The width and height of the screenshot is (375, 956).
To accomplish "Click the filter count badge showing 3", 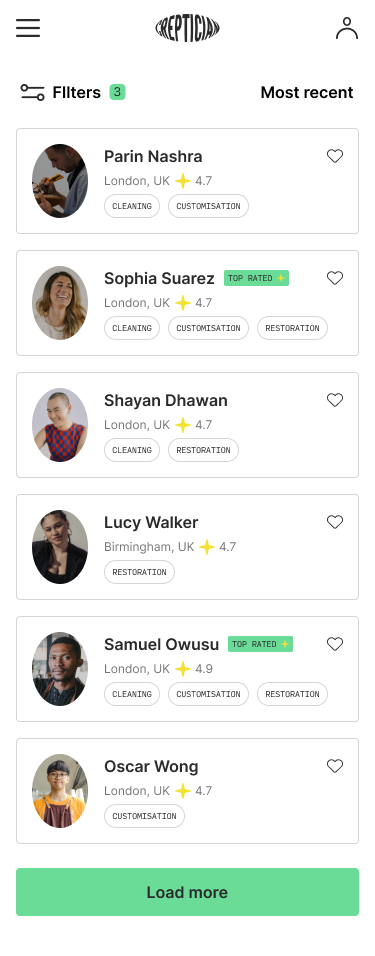I will pos(118,92).
